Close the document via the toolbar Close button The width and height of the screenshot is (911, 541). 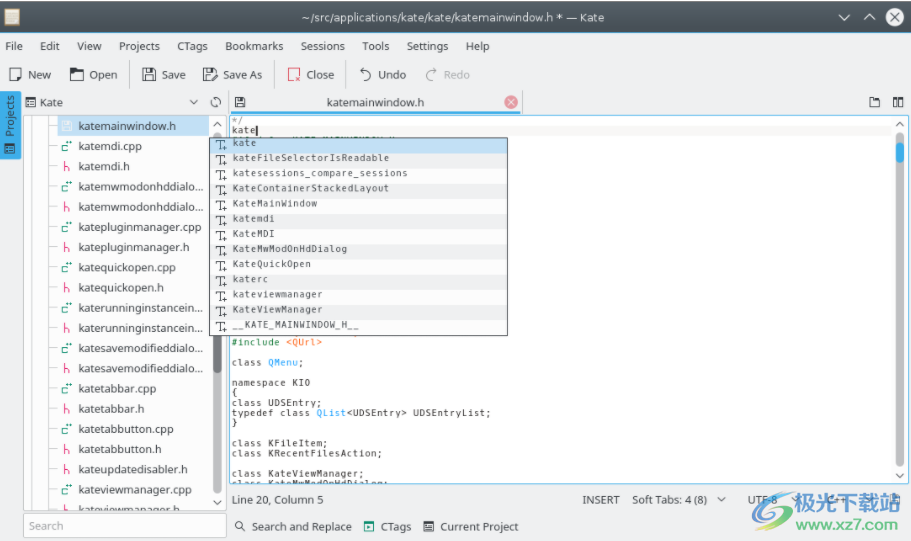pyautogui.click(x=311, y=74)
